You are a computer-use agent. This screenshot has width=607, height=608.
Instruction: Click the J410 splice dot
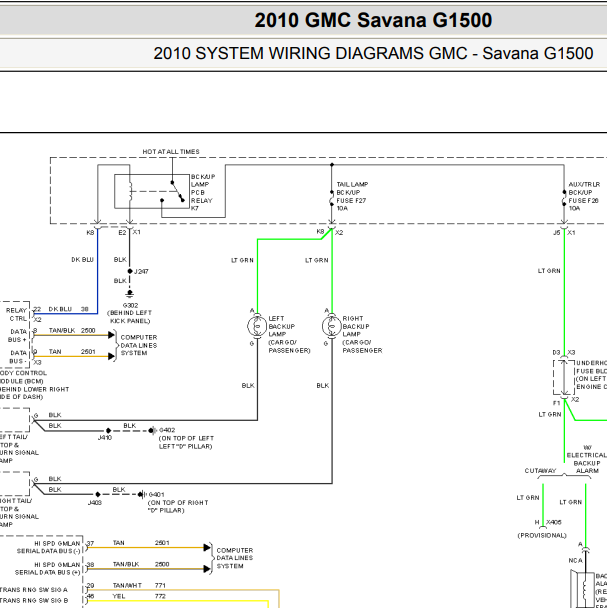(x=108, y=430)
